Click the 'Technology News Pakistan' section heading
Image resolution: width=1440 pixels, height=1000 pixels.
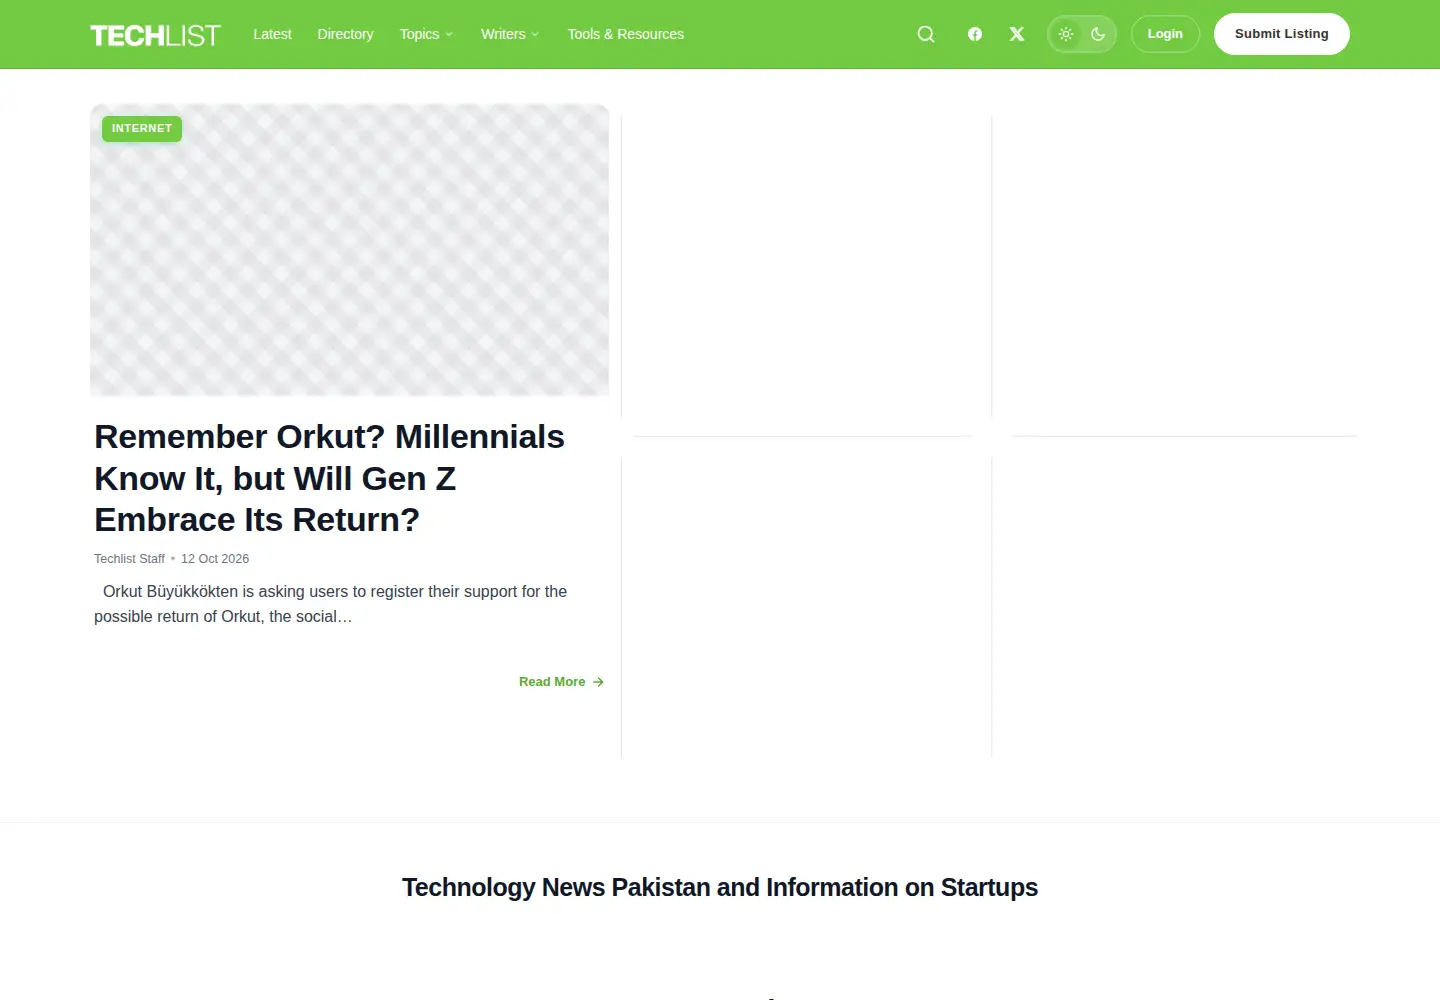(720, 887)
